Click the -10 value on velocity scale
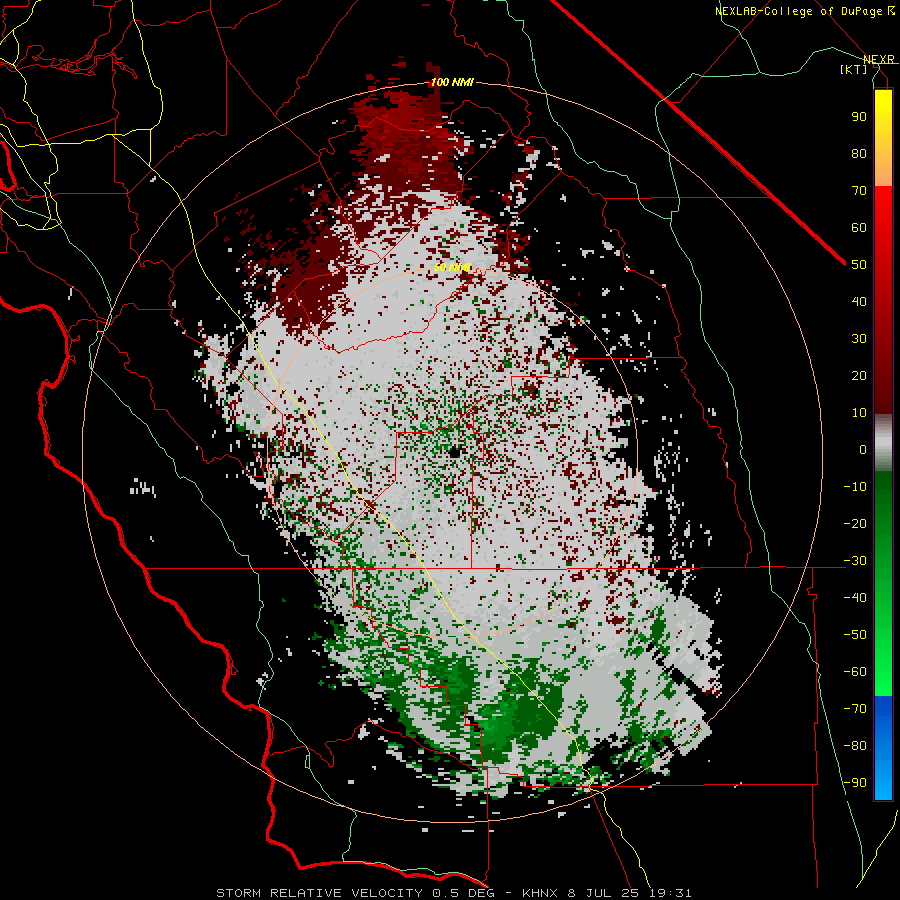The image size is (900, 900). coord(855,487)
